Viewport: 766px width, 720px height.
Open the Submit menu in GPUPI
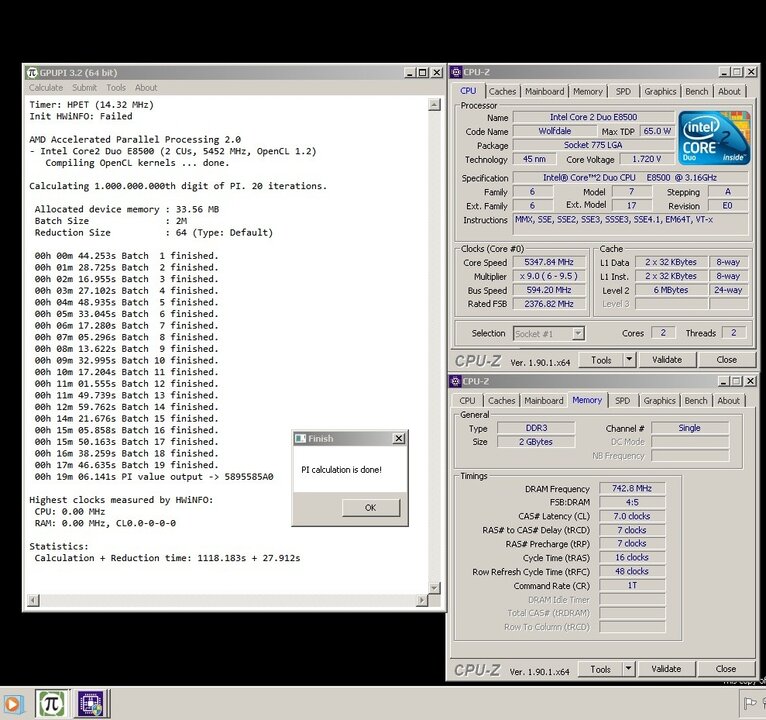[85, 88]
